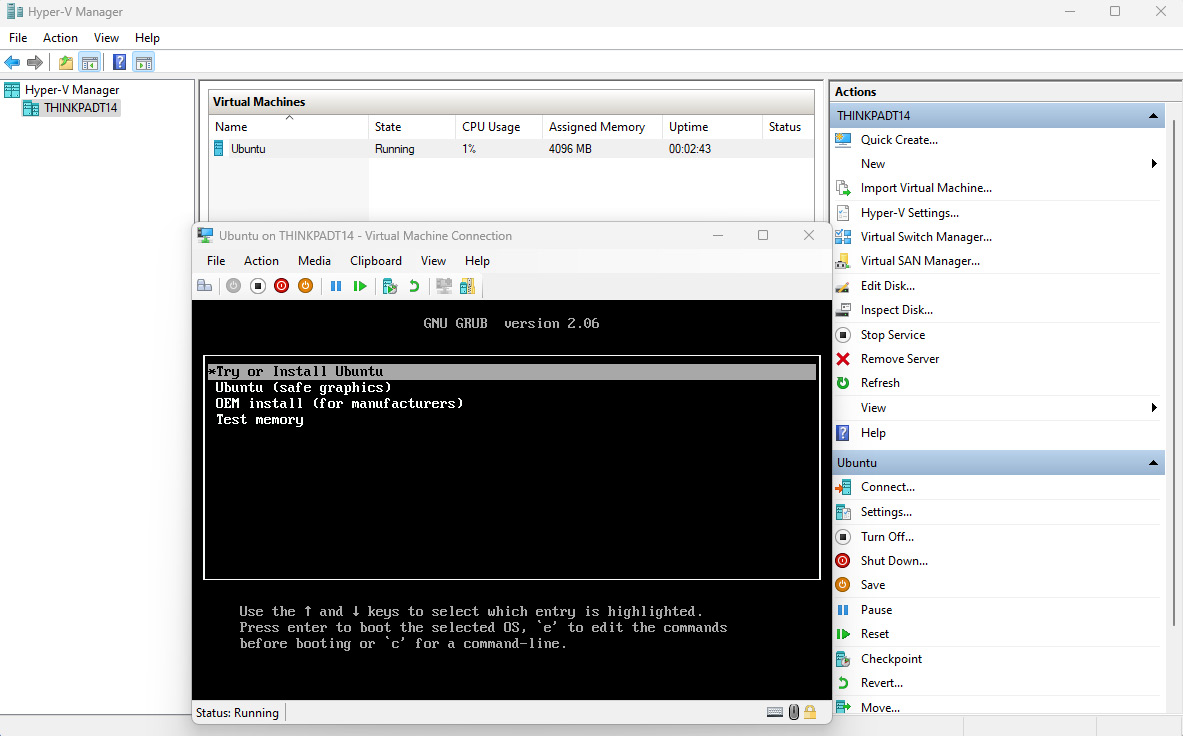Open Settings under Ubuntu actions
Image resolution: width=1183 pixels, height=736 pixels.
pos(886,512)
